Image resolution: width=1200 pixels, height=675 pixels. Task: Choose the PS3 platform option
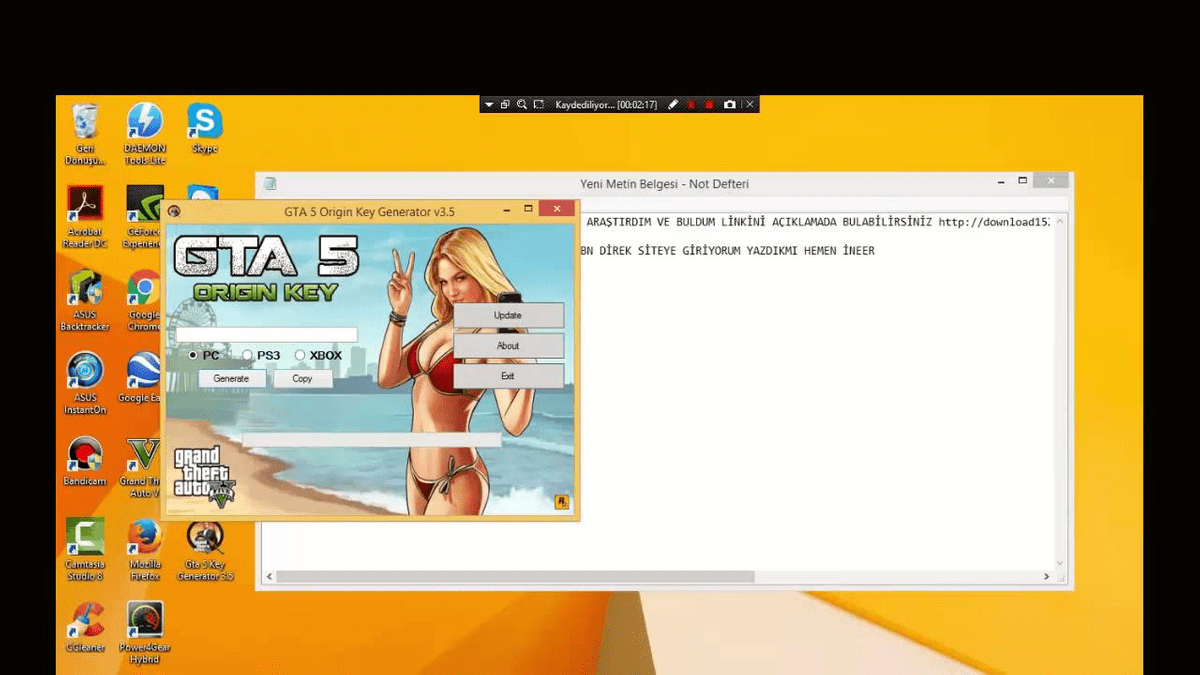click(x=248, y=355)
